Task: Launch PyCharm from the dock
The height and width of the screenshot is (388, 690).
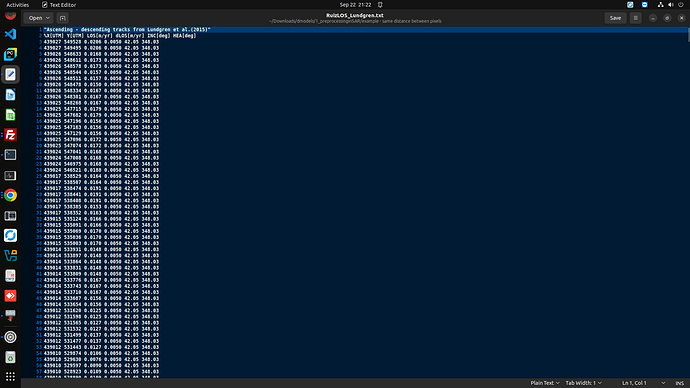Action: point(10,54)
